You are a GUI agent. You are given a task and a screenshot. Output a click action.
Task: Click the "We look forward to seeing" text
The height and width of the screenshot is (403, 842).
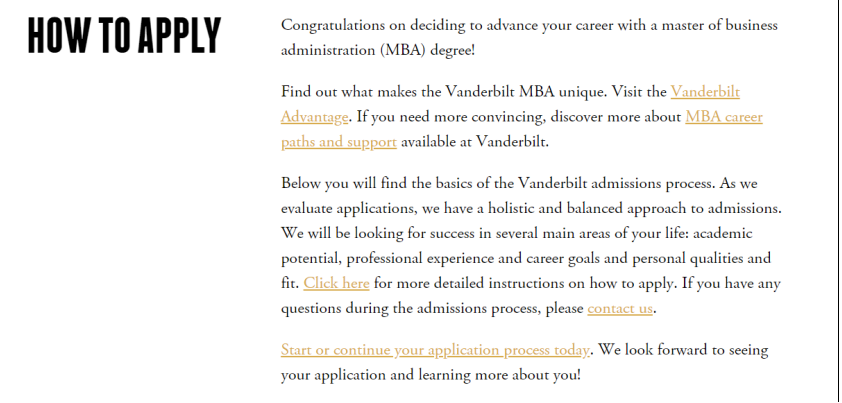(683, 350)
